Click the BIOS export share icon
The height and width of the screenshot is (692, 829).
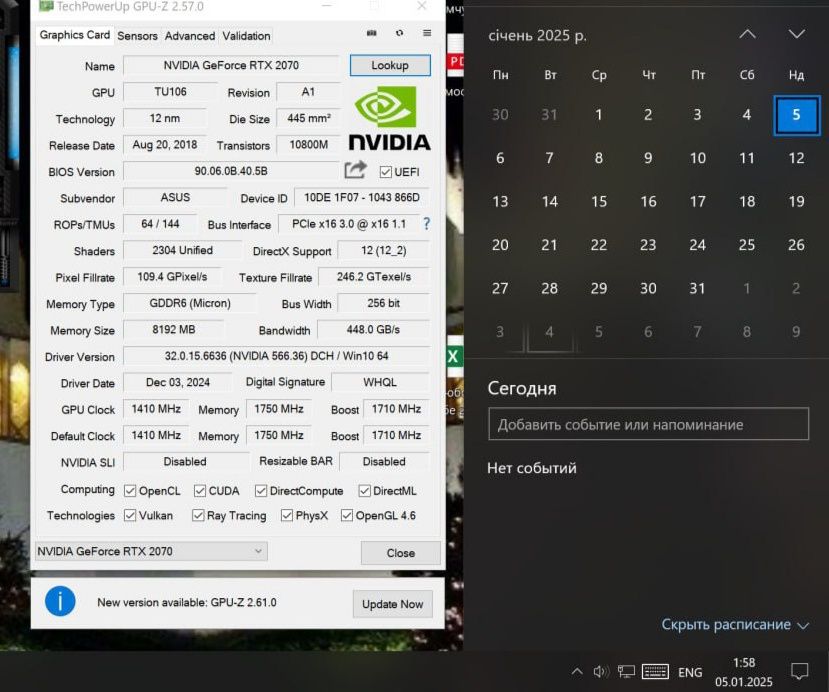(x=355, y=170)
